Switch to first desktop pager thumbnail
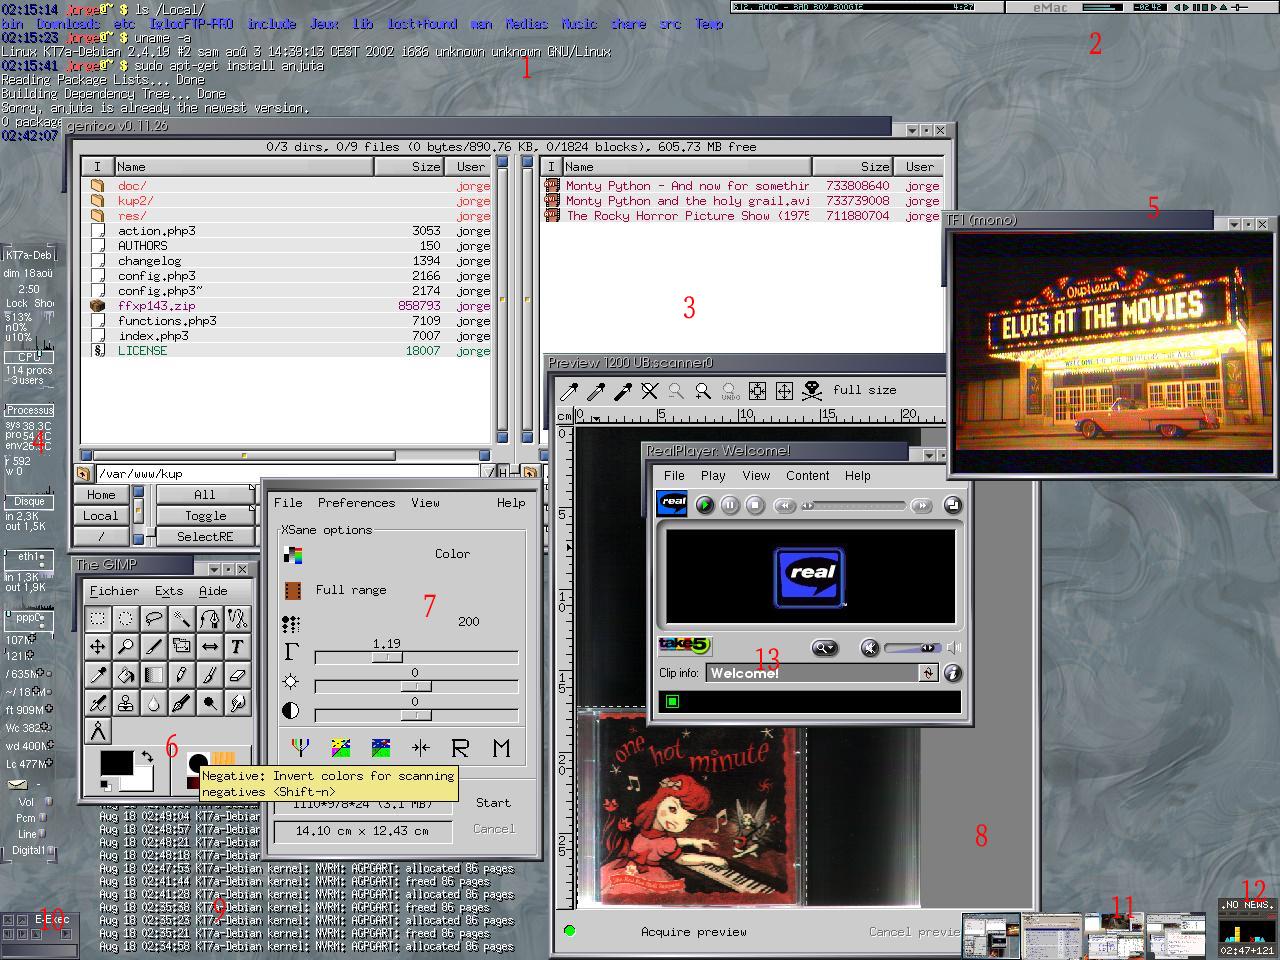This screenshot has height=960, width=1280. point(991,934)
